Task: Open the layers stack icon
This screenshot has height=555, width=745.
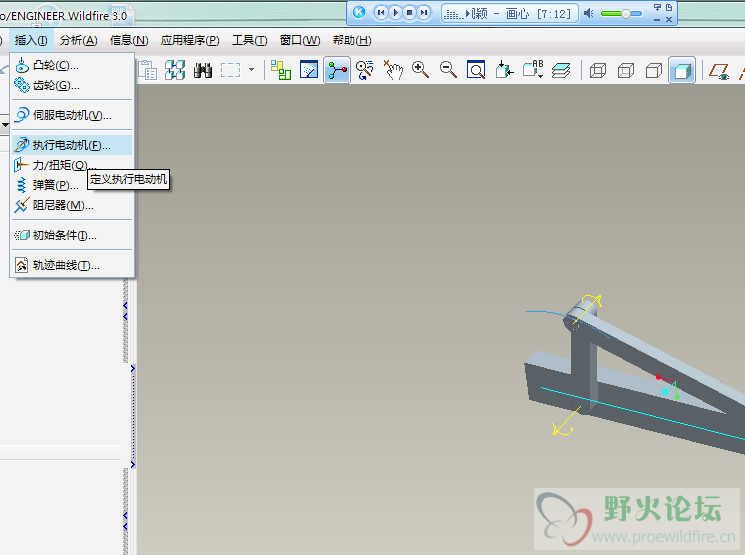Action: point(562,70)
